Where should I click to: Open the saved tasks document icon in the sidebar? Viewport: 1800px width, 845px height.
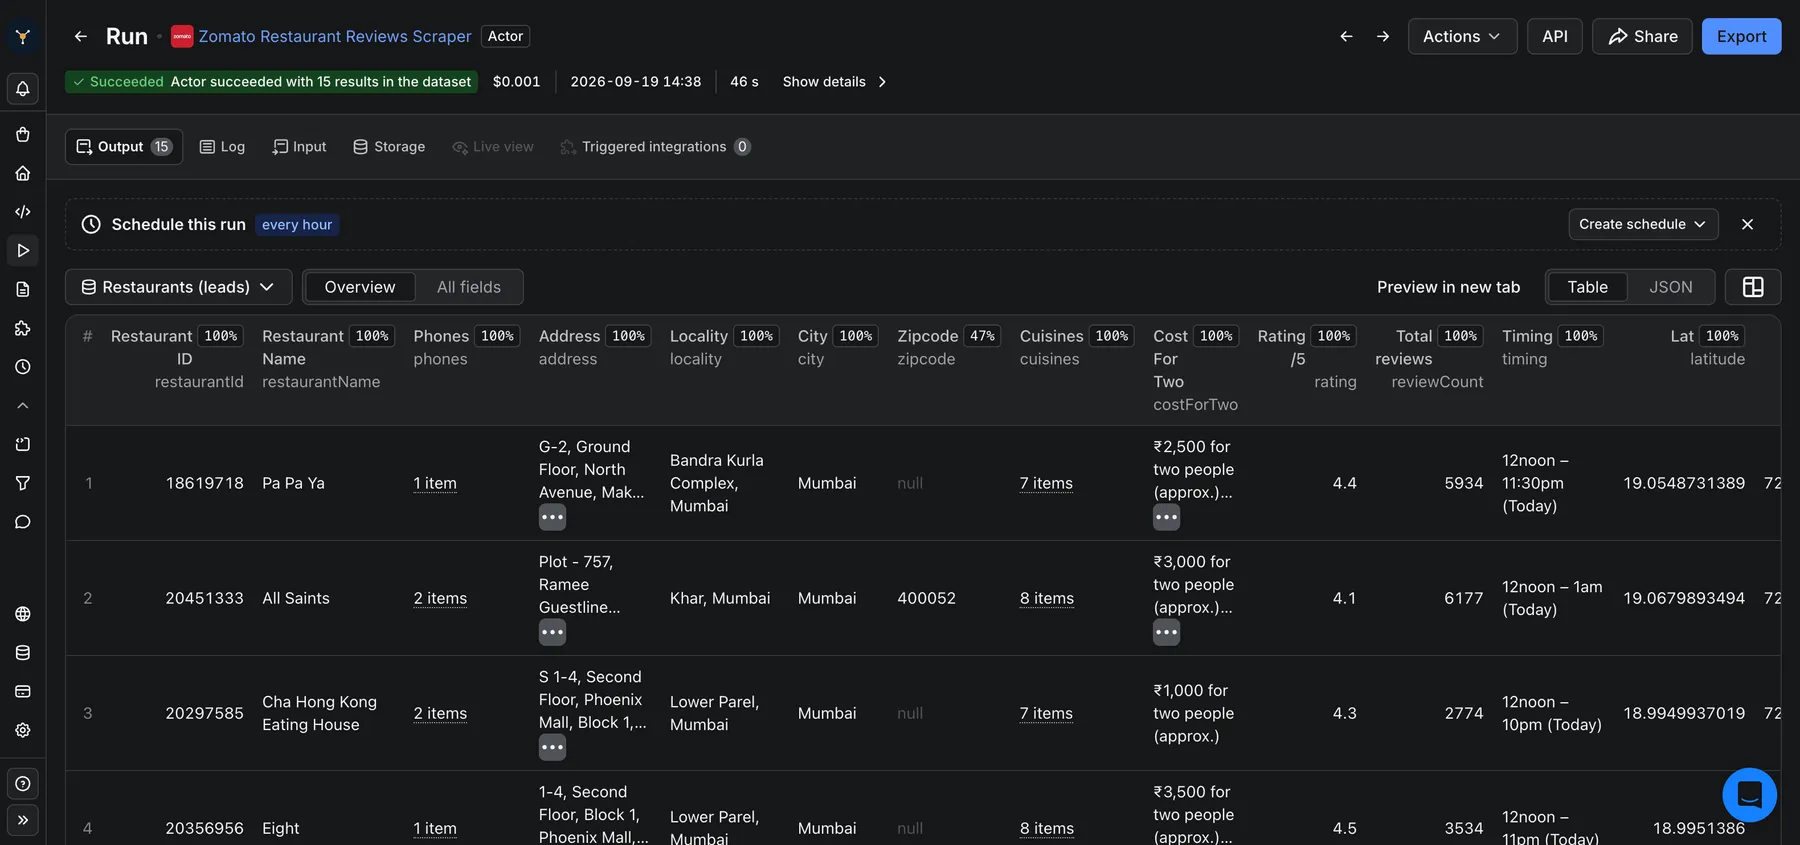(x=23, y=289)
